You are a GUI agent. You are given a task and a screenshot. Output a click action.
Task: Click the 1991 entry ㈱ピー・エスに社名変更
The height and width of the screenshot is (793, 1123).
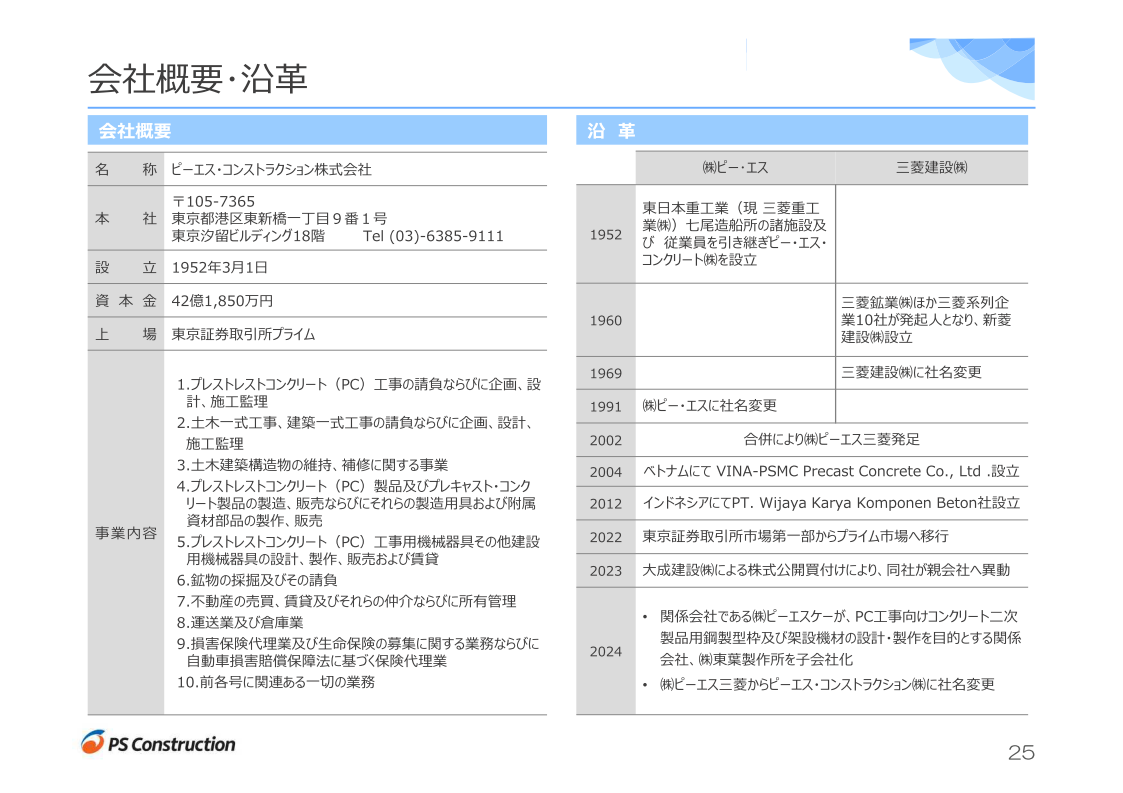coord(709,405)
